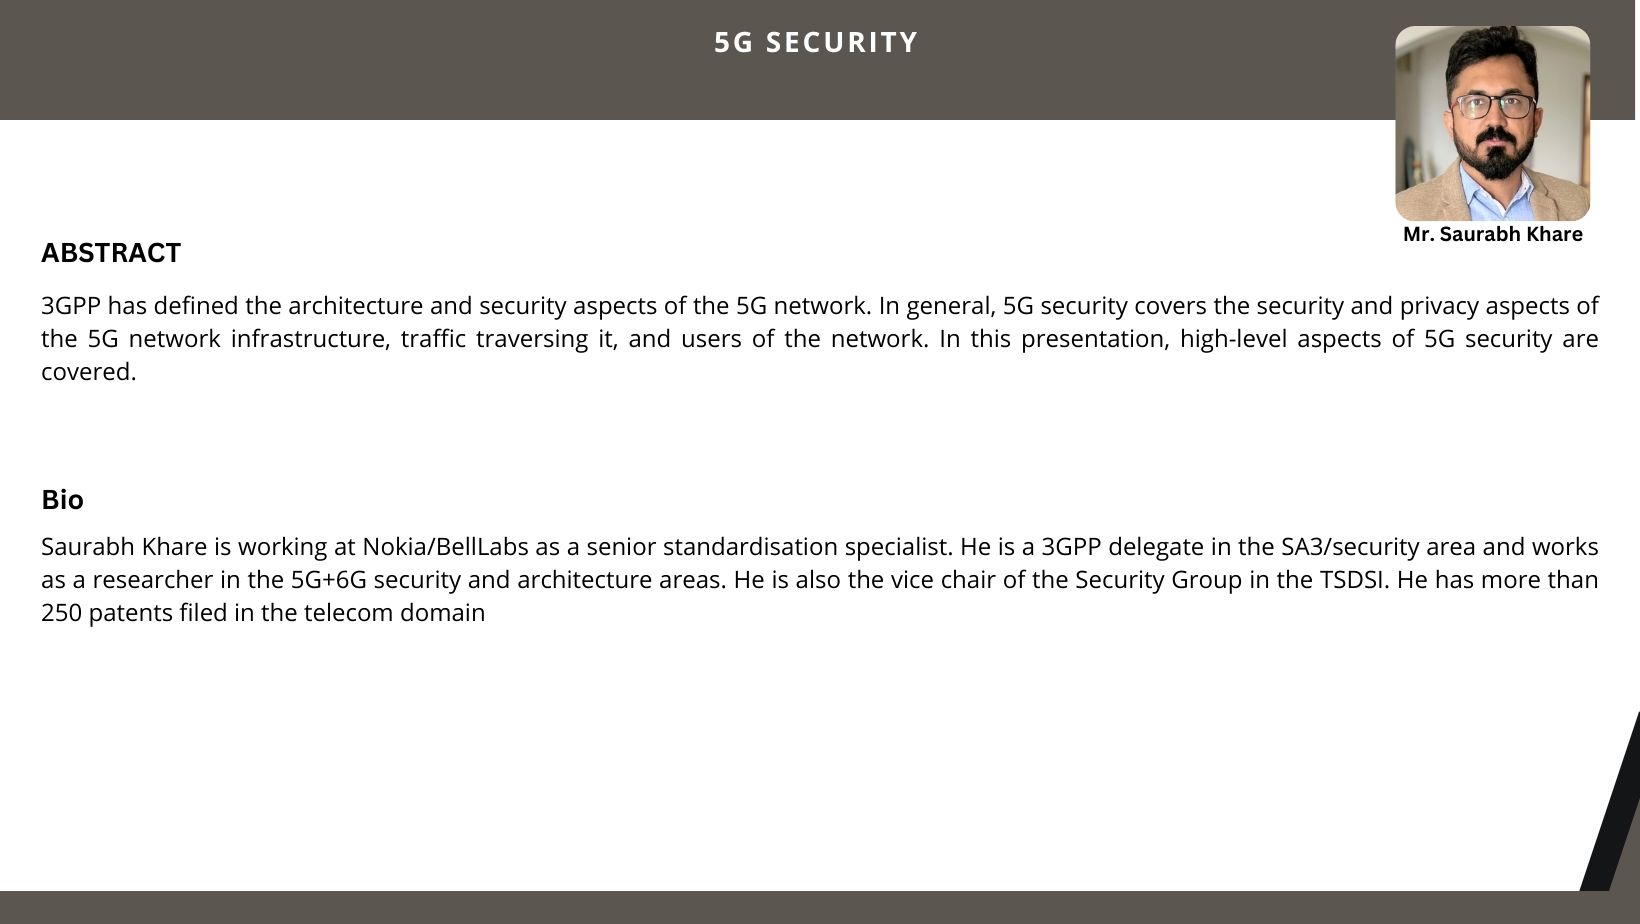Click the Nokia/BellLabs text in the bio
This screenshot has height=924, width=1640.
445,547
